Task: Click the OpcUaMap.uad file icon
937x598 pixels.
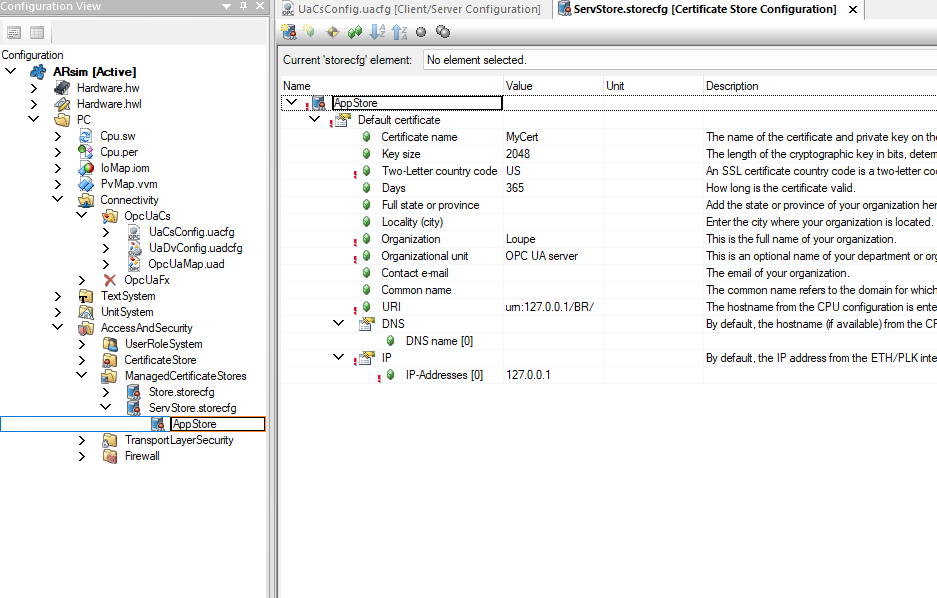Action: 134,264
